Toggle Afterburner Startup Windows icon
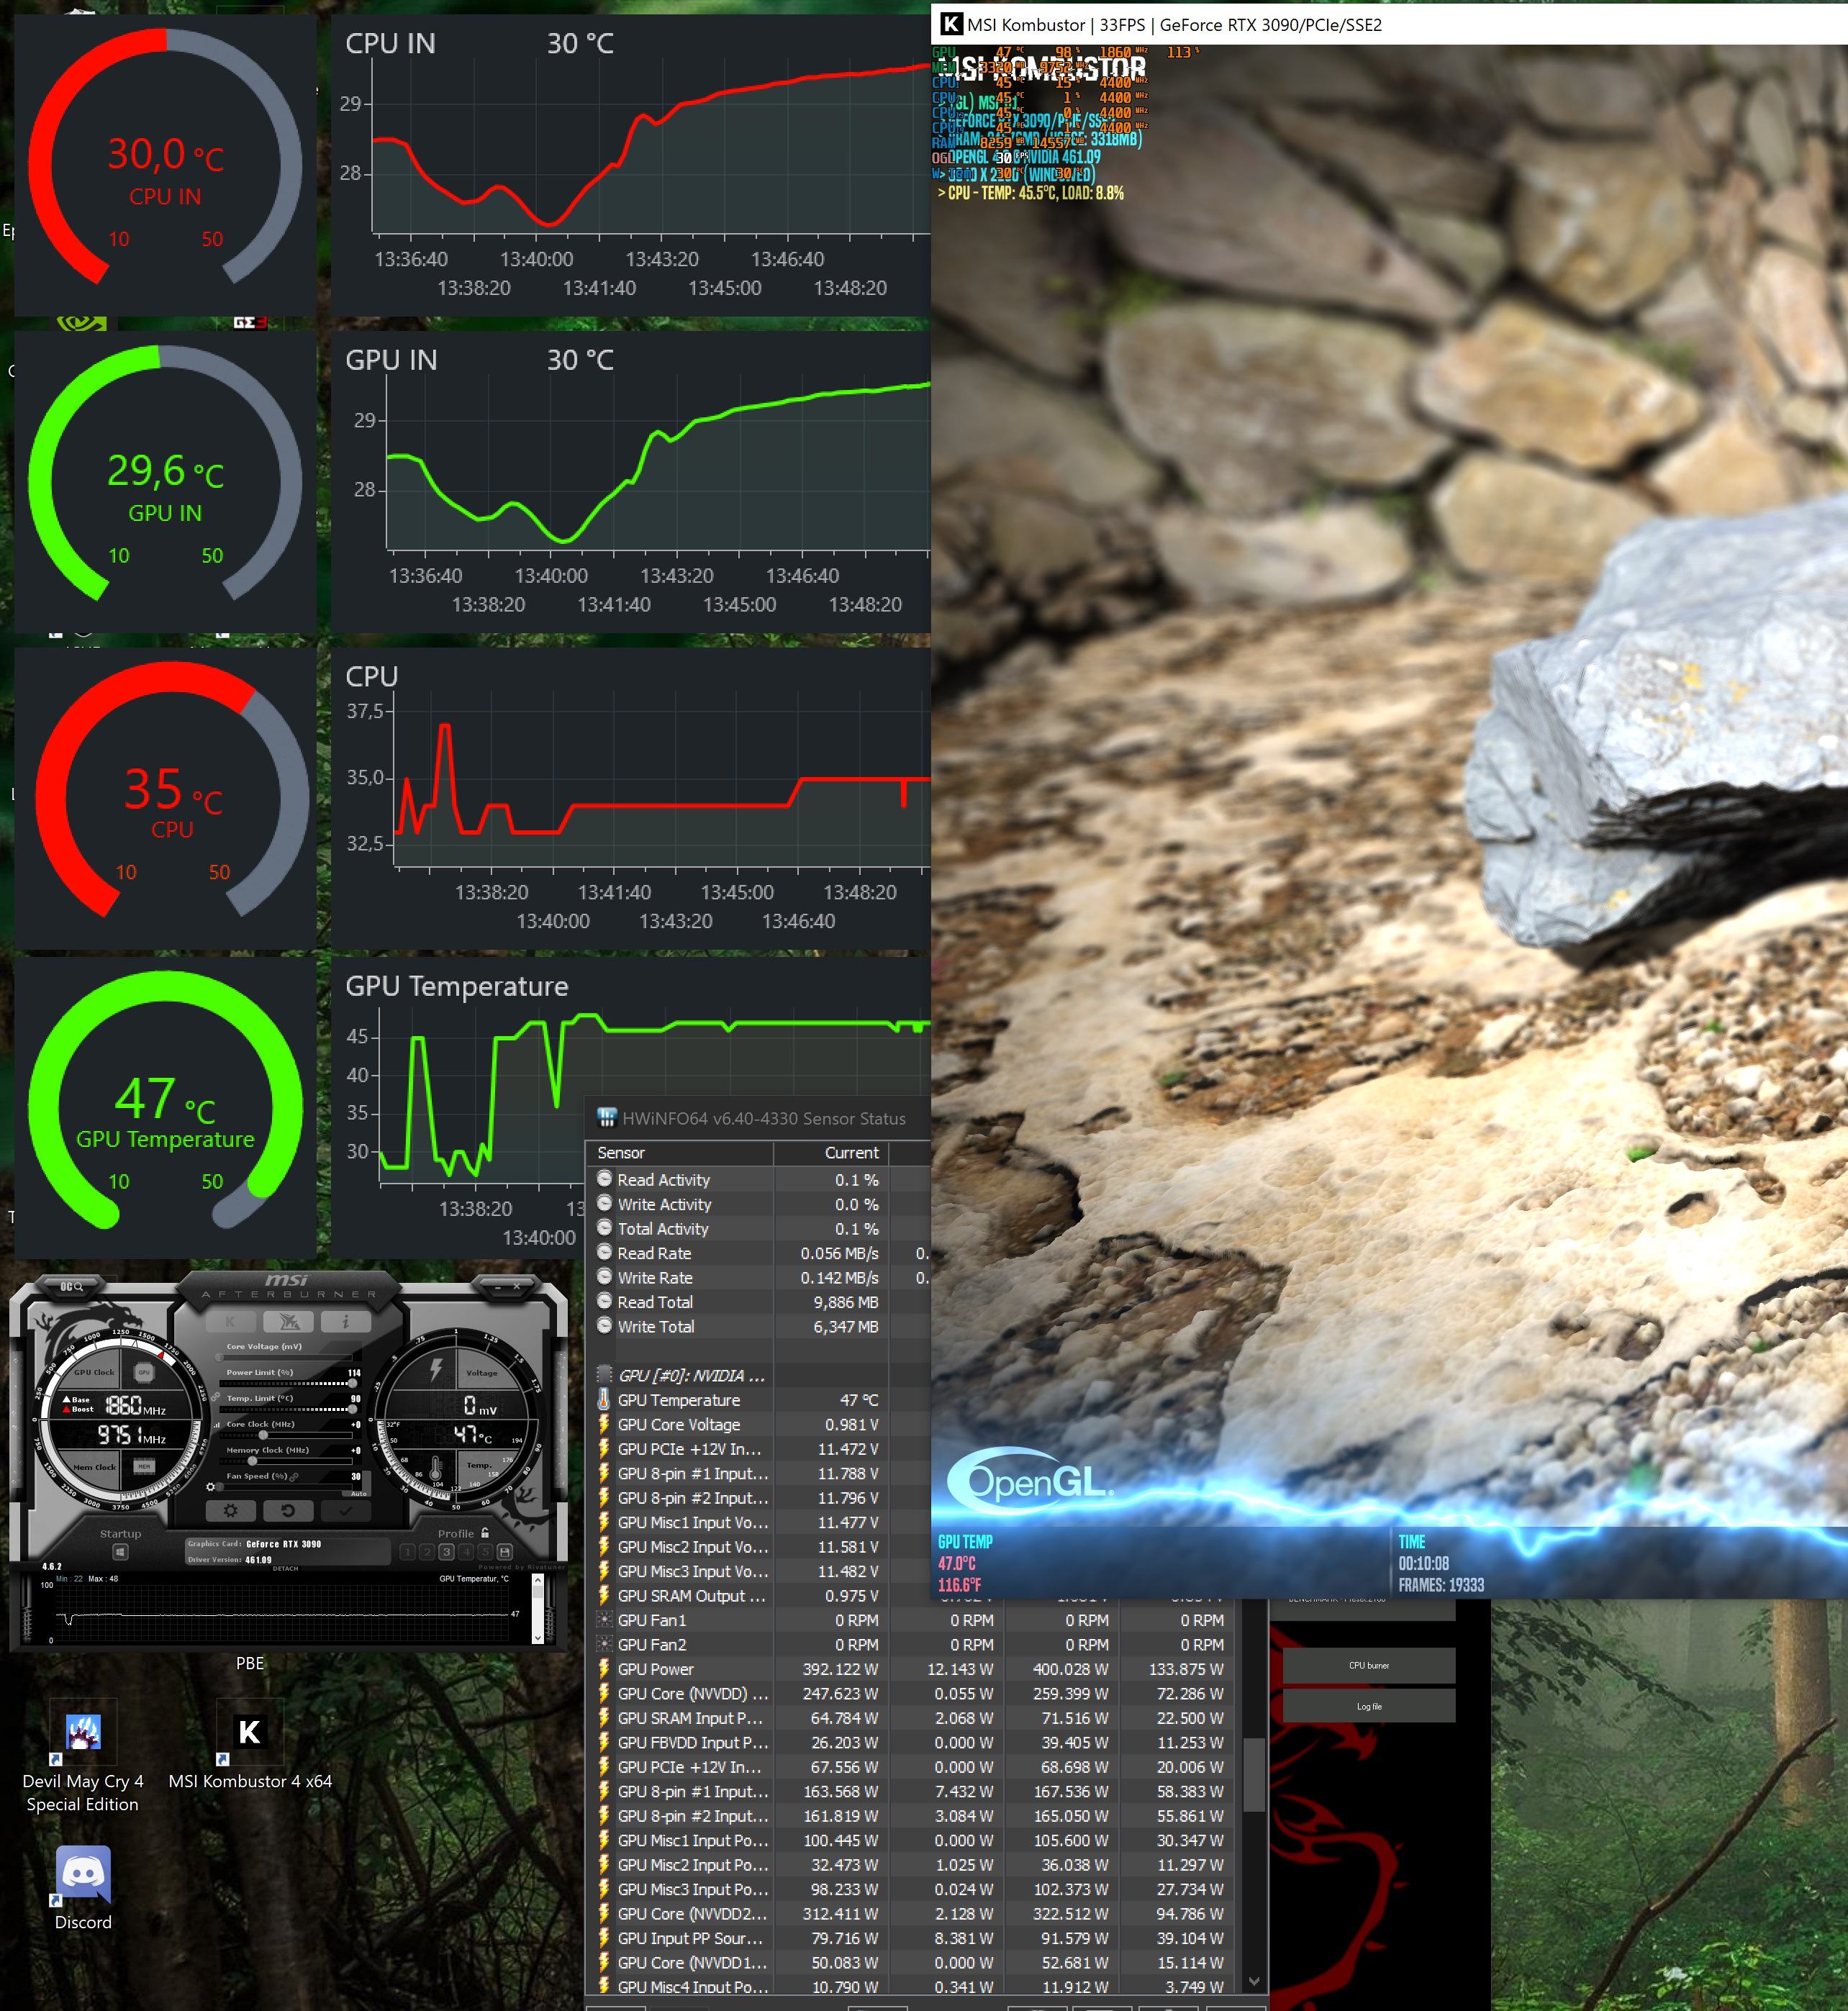Viewport: 1848px width, 2011px height. point(120,1552)
